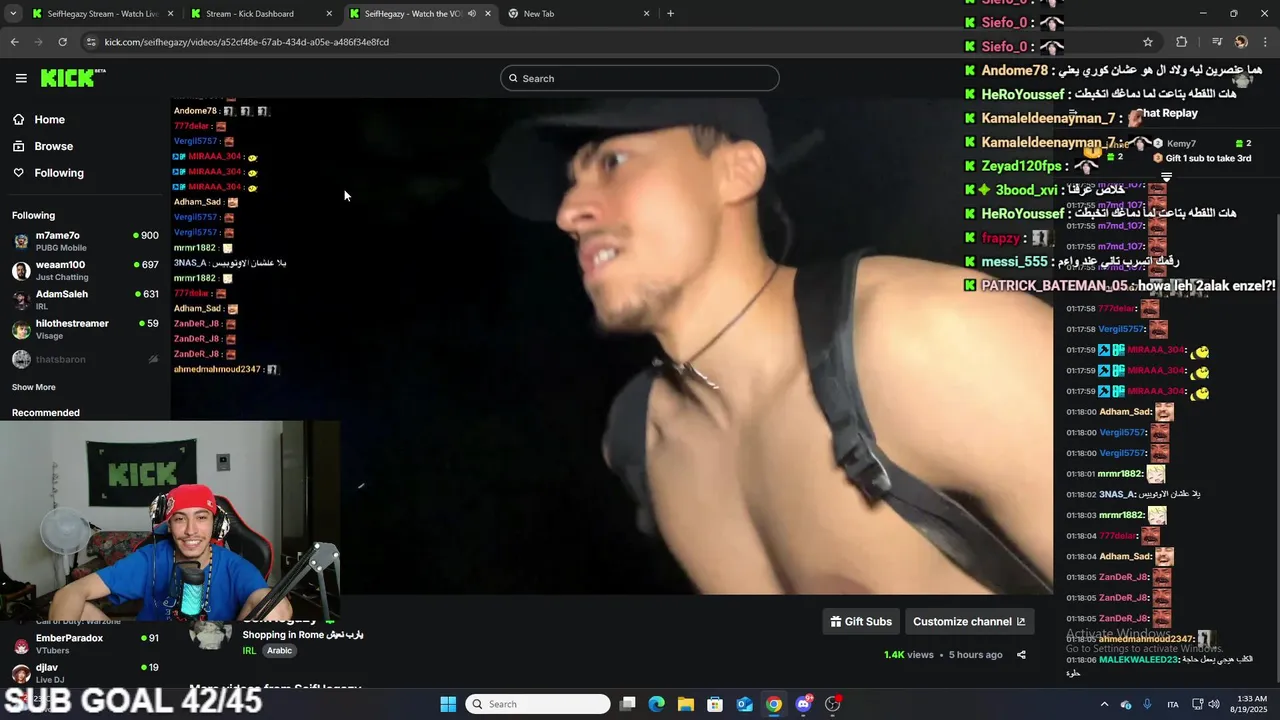The image size is (1280, 720).
Task: Close the Stream - Kick Dashboard tab
Action: click(x=329, y=14)
